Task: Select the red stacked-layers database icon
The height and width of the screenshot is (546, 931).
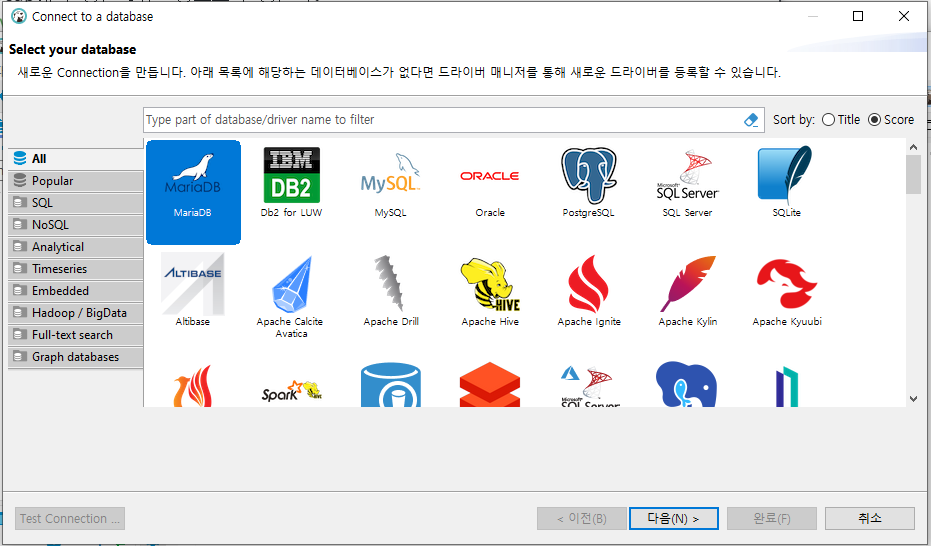Action: (490, 385)
